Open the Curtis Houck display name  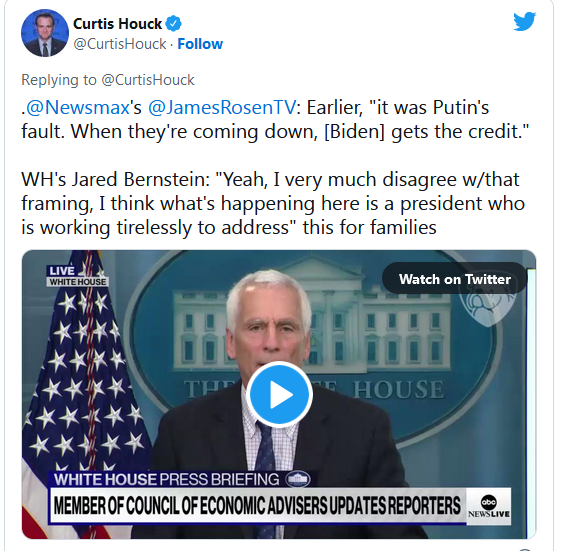(117, 24)
